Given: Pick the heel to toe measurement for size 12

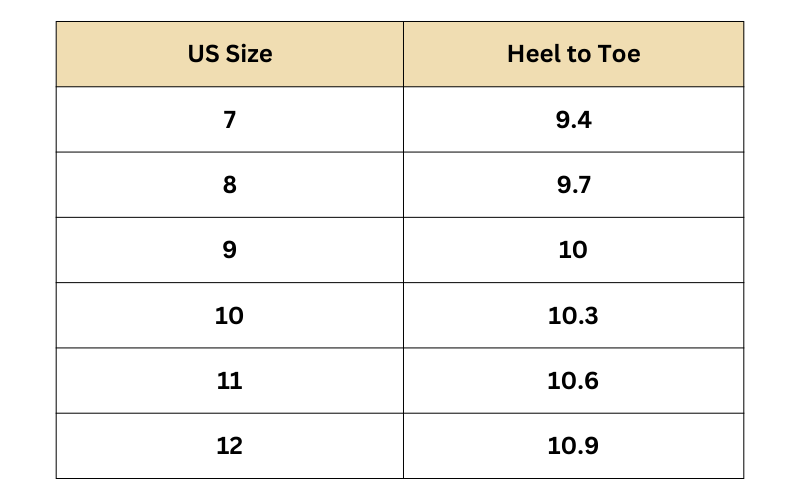Looking at the screenshot, I should click(x=573, y=446).
